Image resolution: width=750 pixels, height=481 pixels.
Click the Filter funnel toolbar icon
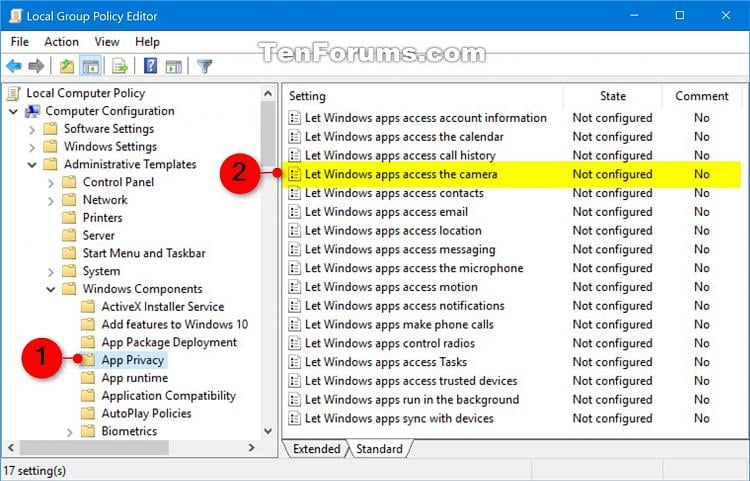tap(205, 66)
